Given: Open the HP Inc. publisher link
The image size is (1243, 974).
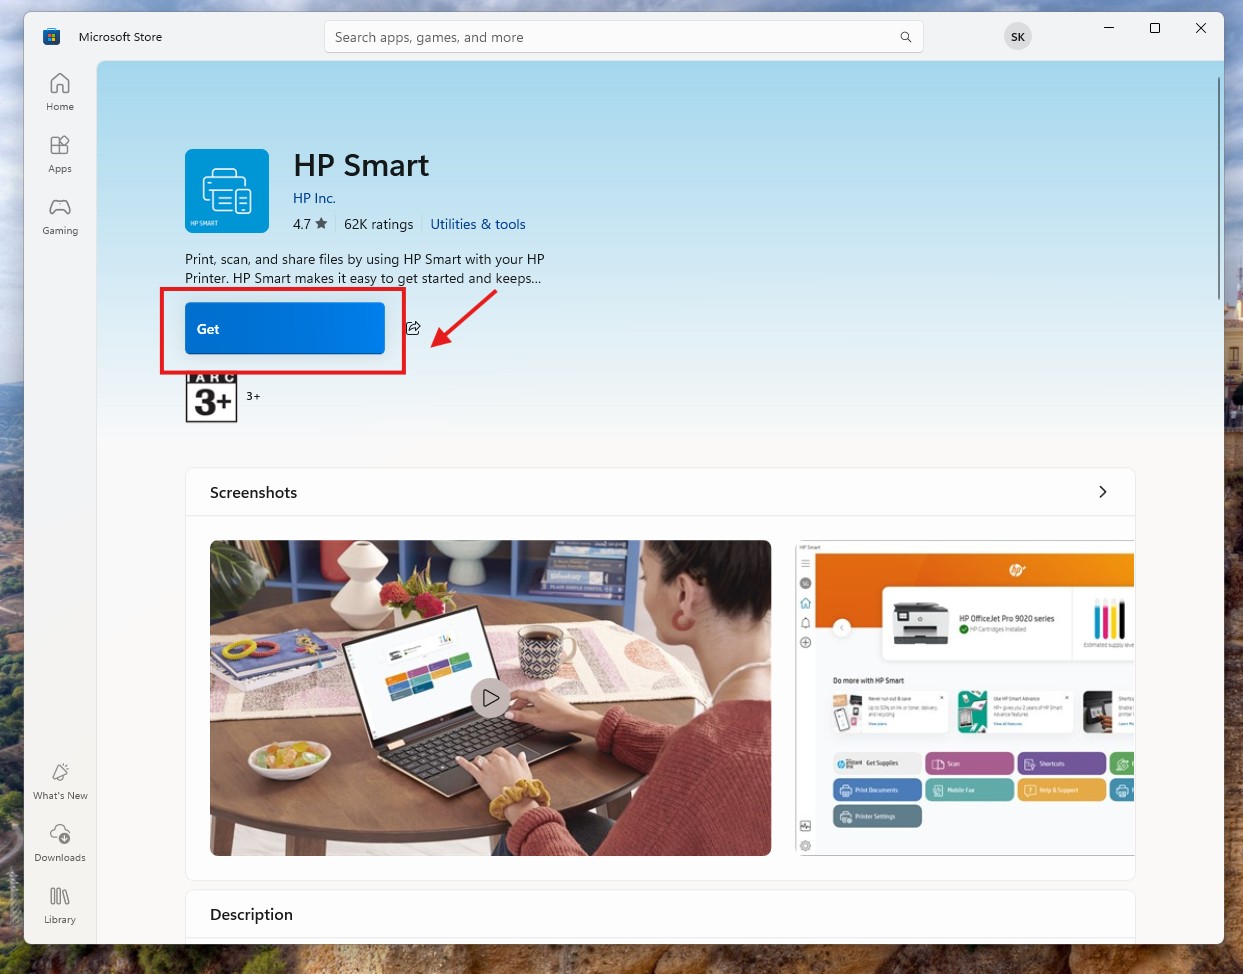Looking at the screenshot, I should [314, 198].
